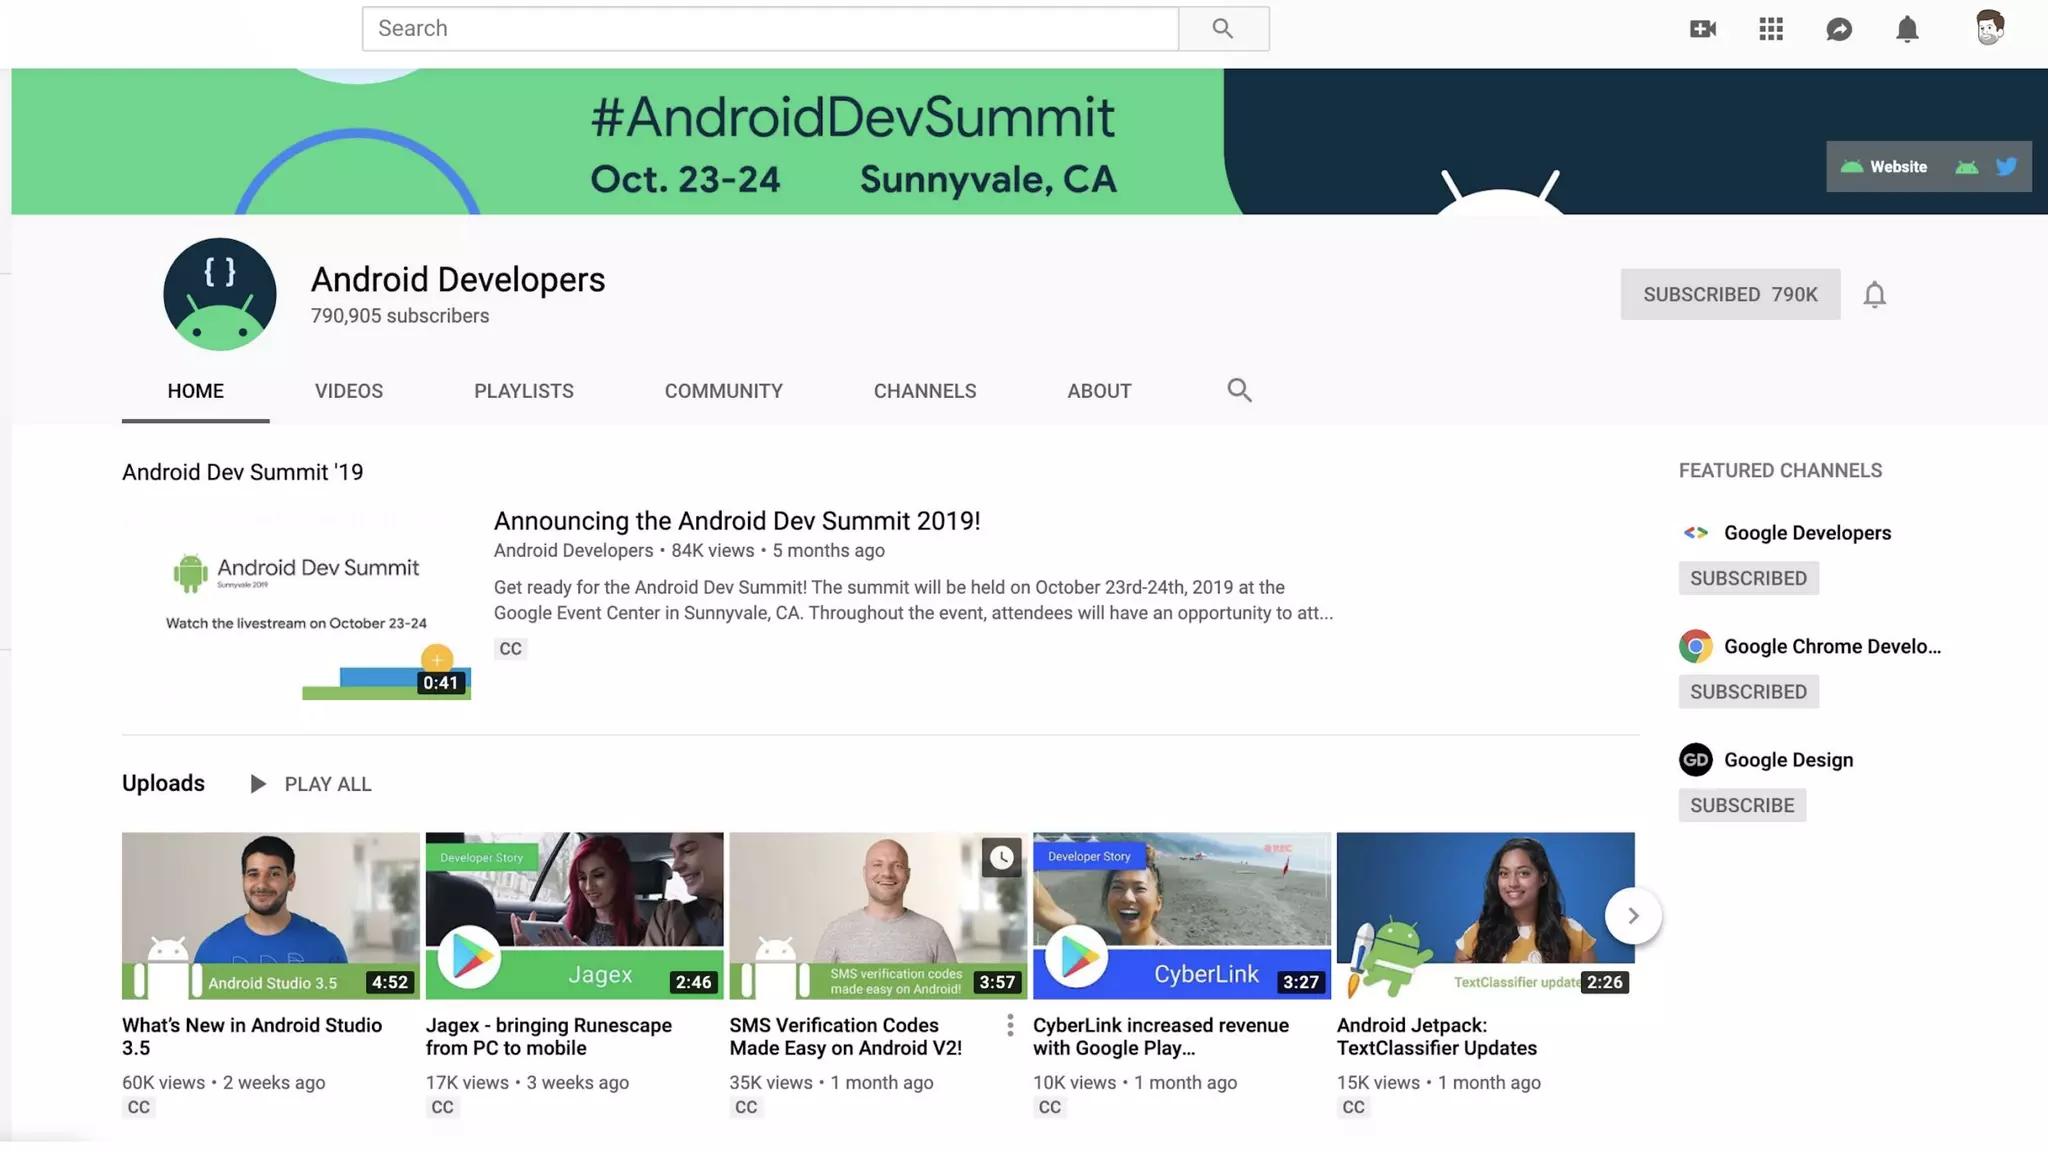Show next uploads with the arrow
Image resolution: width=2048 pixels, height=1152 pixels.
pyautogui.click(x=1633, y=915)
